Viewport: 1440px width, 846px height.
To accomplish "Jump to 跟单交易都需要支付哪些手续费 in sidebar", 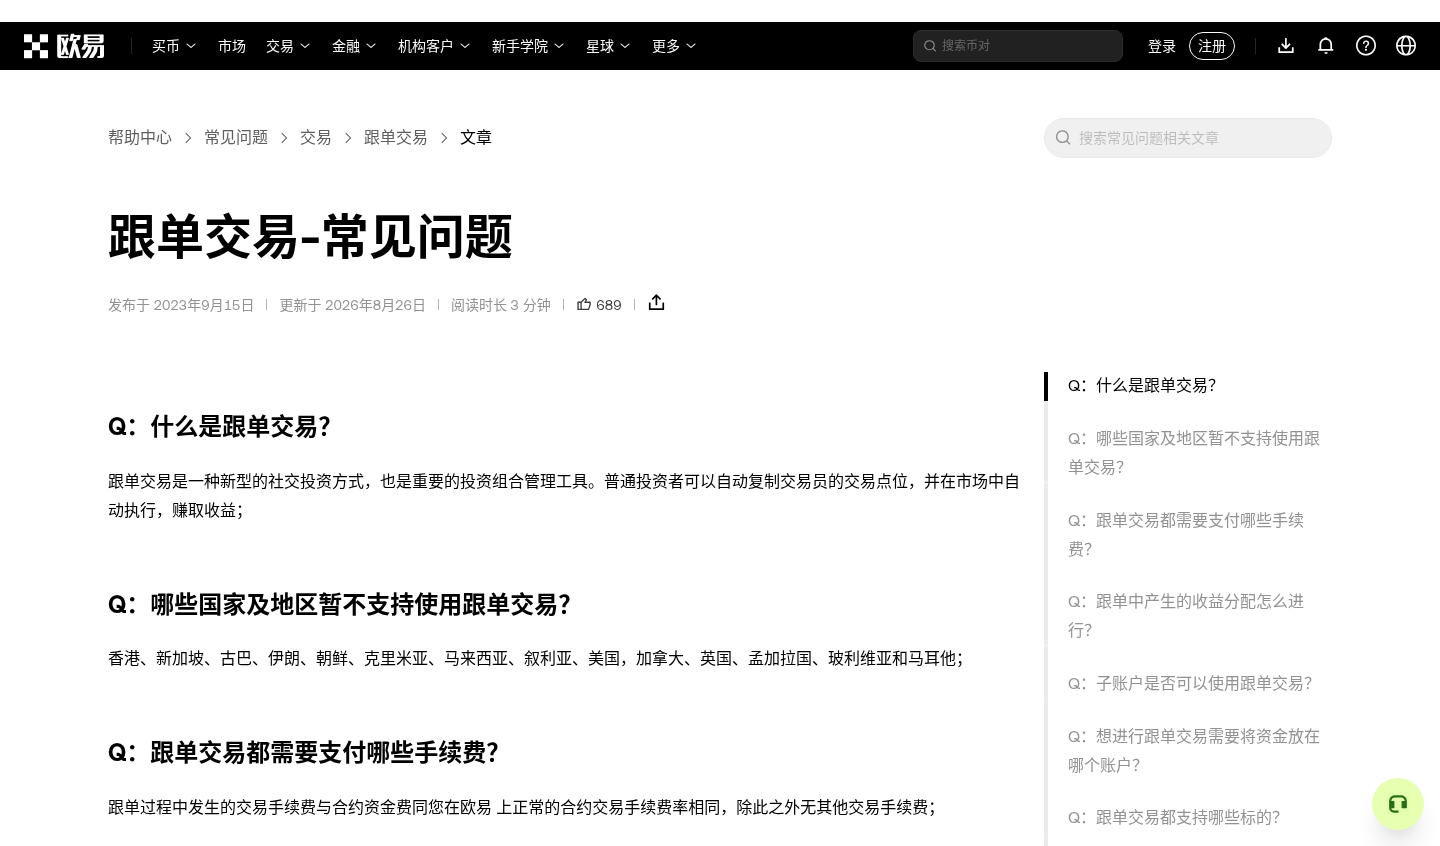I will (x=1186, y=535).
